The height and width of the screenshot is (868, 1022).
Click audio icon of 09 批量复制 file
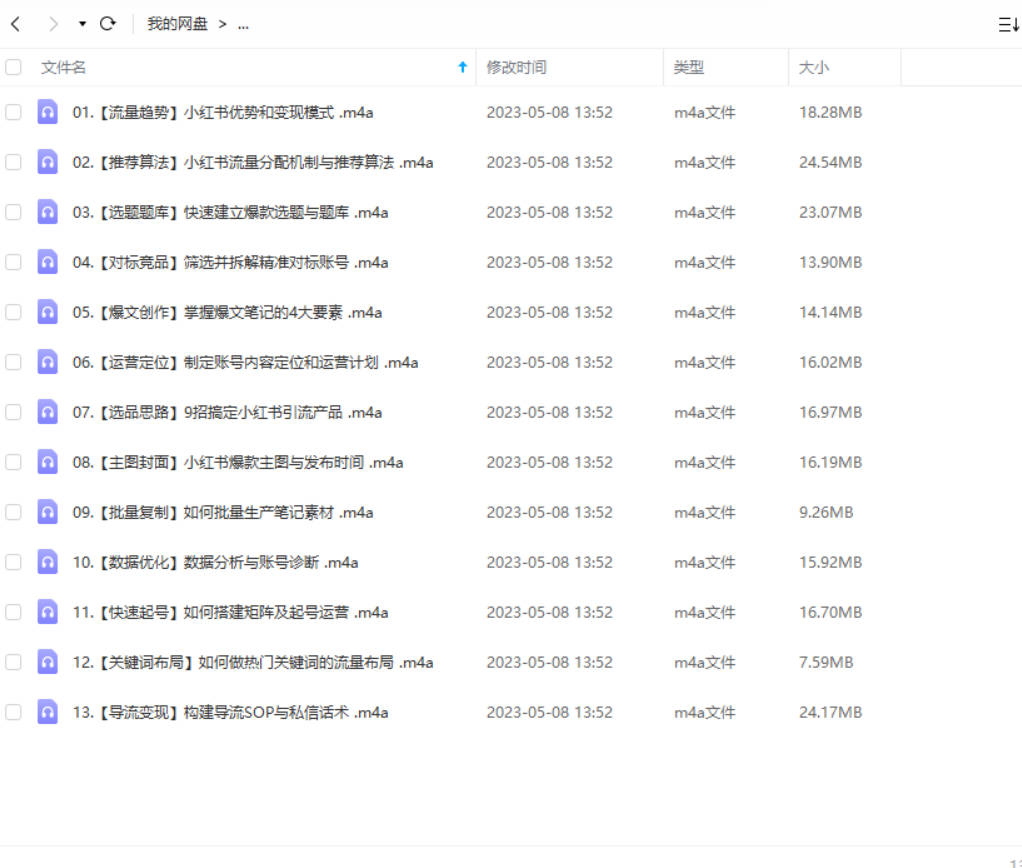(47, 512)
